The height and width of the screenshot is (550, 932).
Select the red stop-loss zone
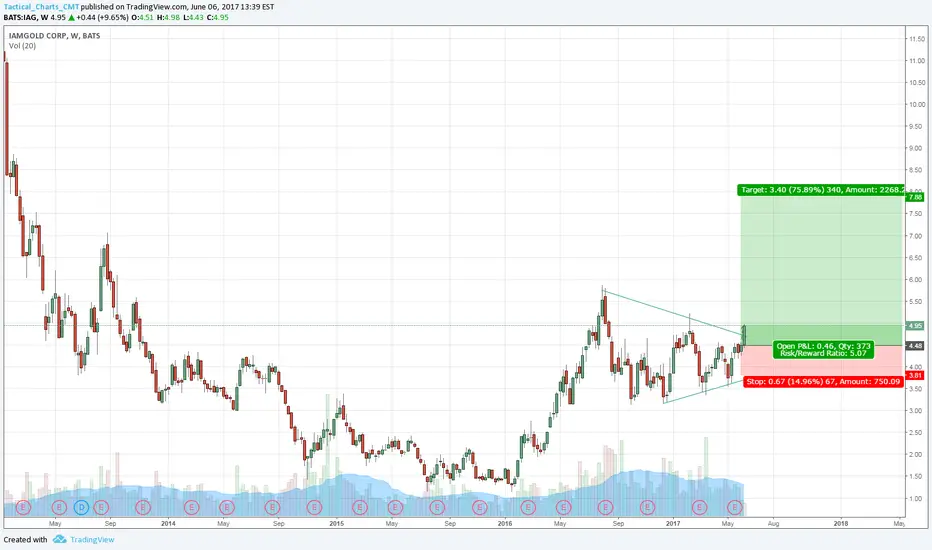click(x=823, y=360)
